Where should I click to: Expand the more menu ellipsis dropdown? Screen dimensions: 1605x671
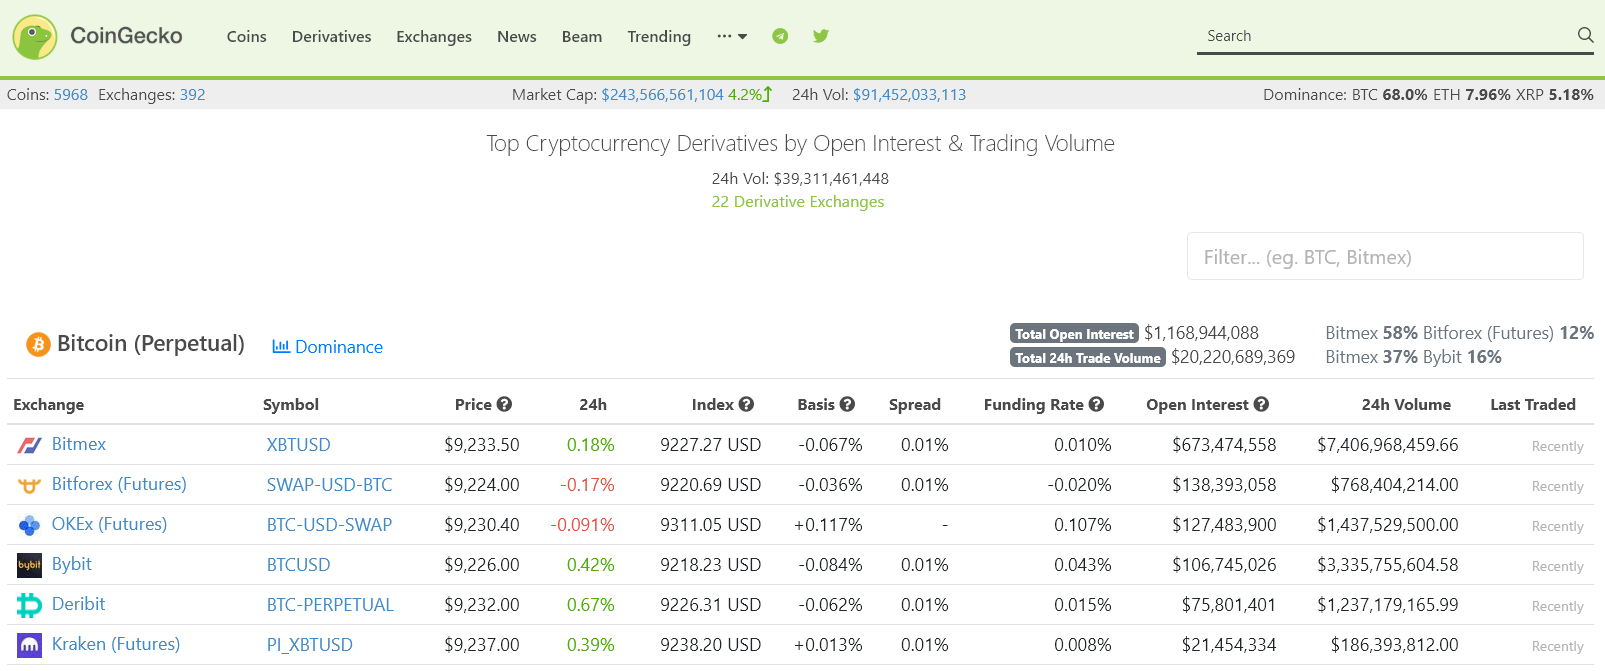(732, 36)
